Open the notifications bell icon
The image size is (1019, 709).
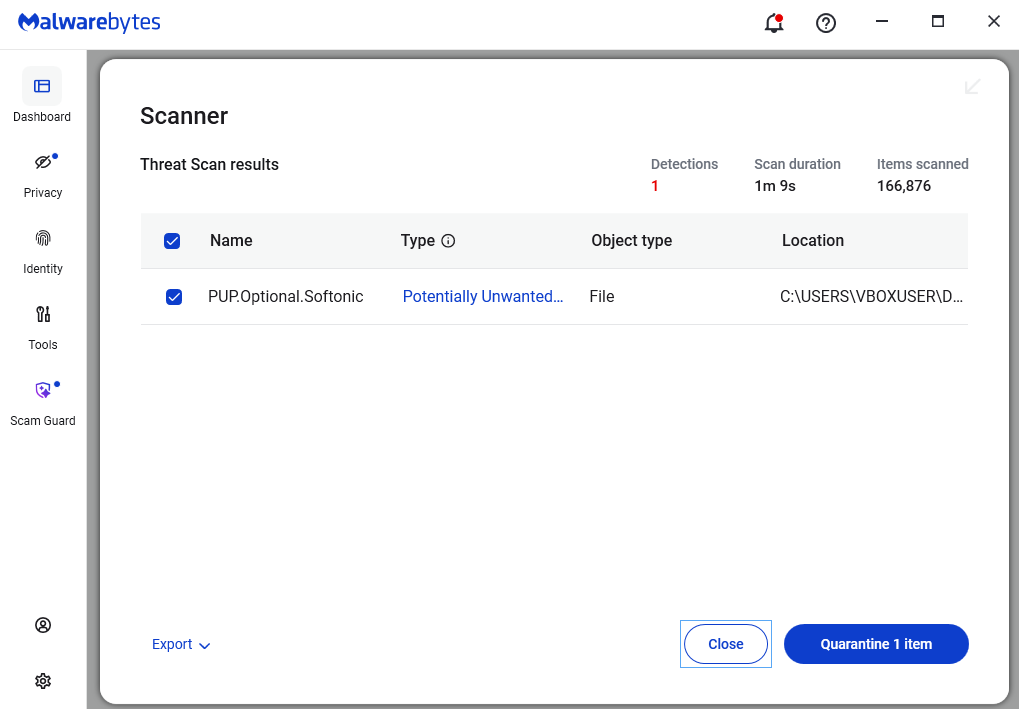tap(773, 23)
